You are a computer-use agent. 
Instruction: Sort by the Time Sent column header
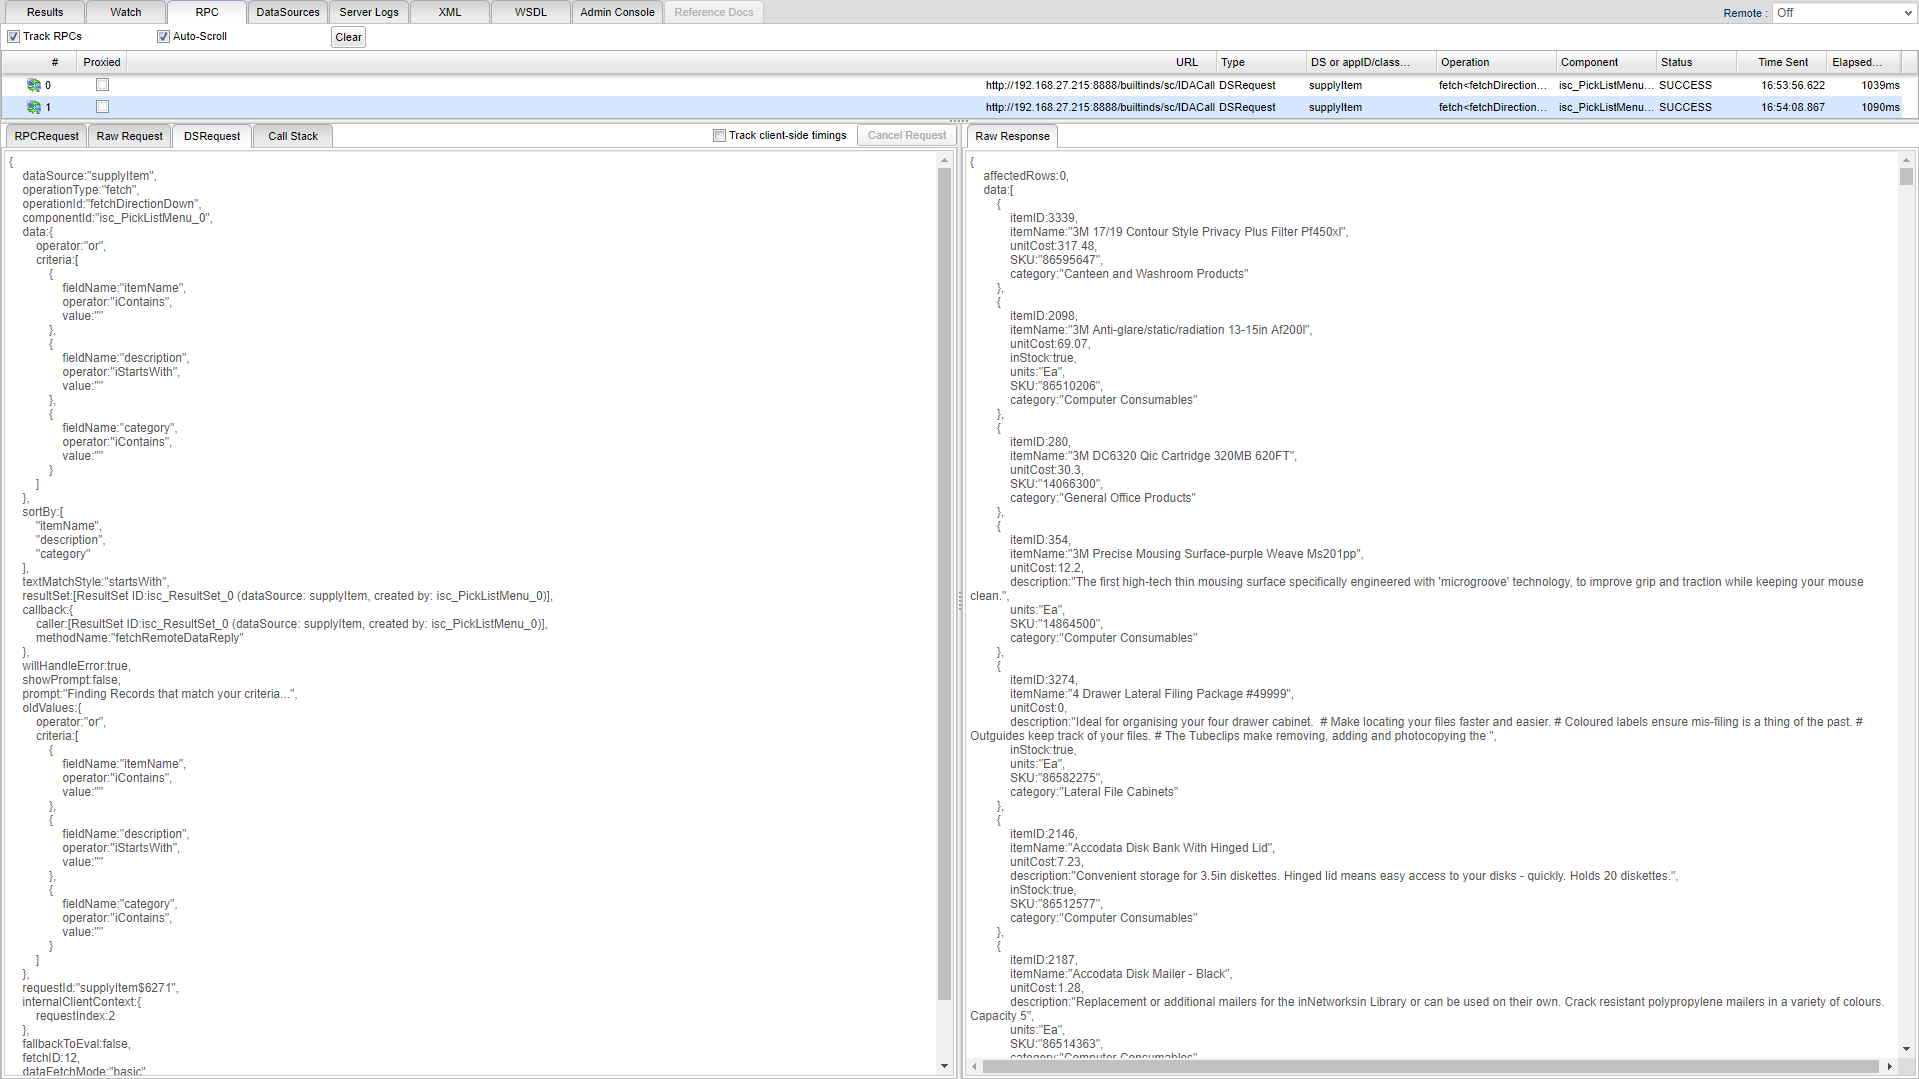click(1782, 62)
